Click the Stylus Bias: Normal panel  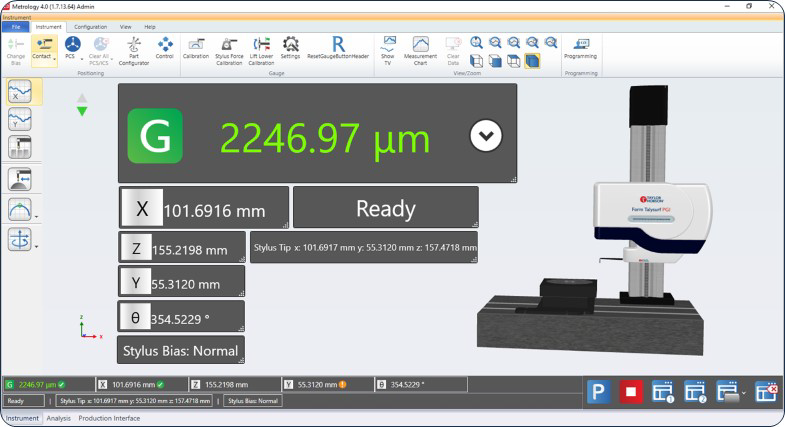tap(181, 351)
